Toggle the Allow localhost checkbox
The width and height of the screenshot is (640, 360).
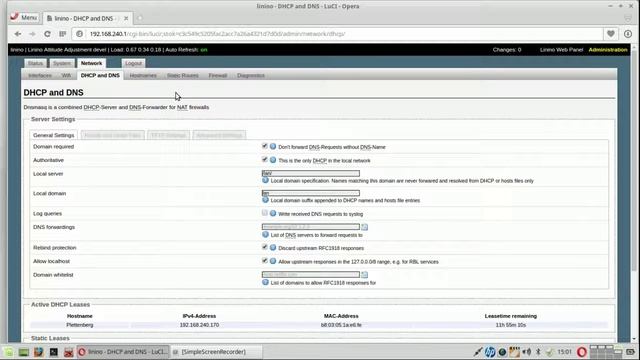264,261
